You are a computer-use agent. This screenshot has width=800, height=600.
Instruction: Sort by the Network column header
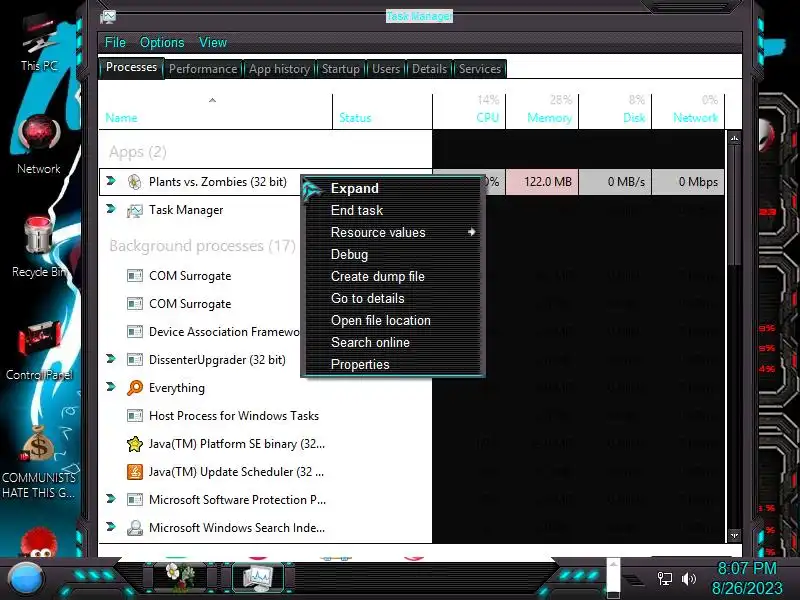coord(688,111)
